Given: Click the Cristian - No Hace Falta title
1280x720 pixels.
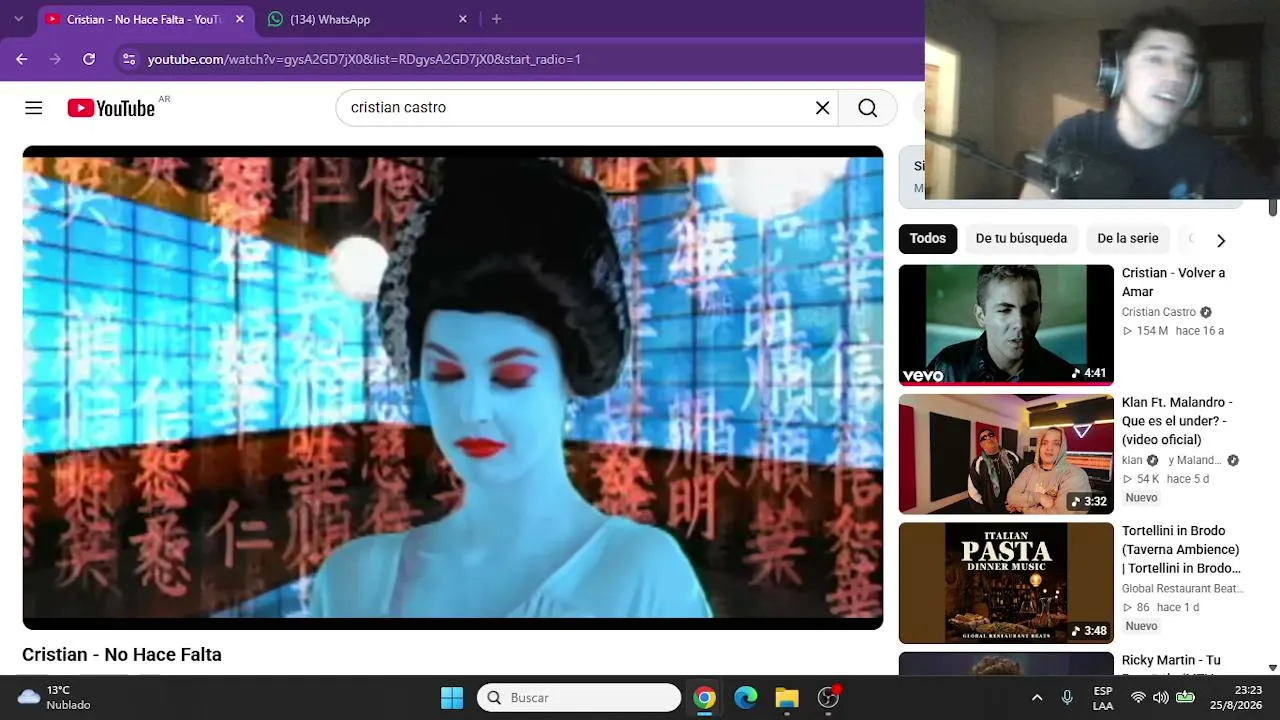Looking at the screenshot, I should point(122,655).
